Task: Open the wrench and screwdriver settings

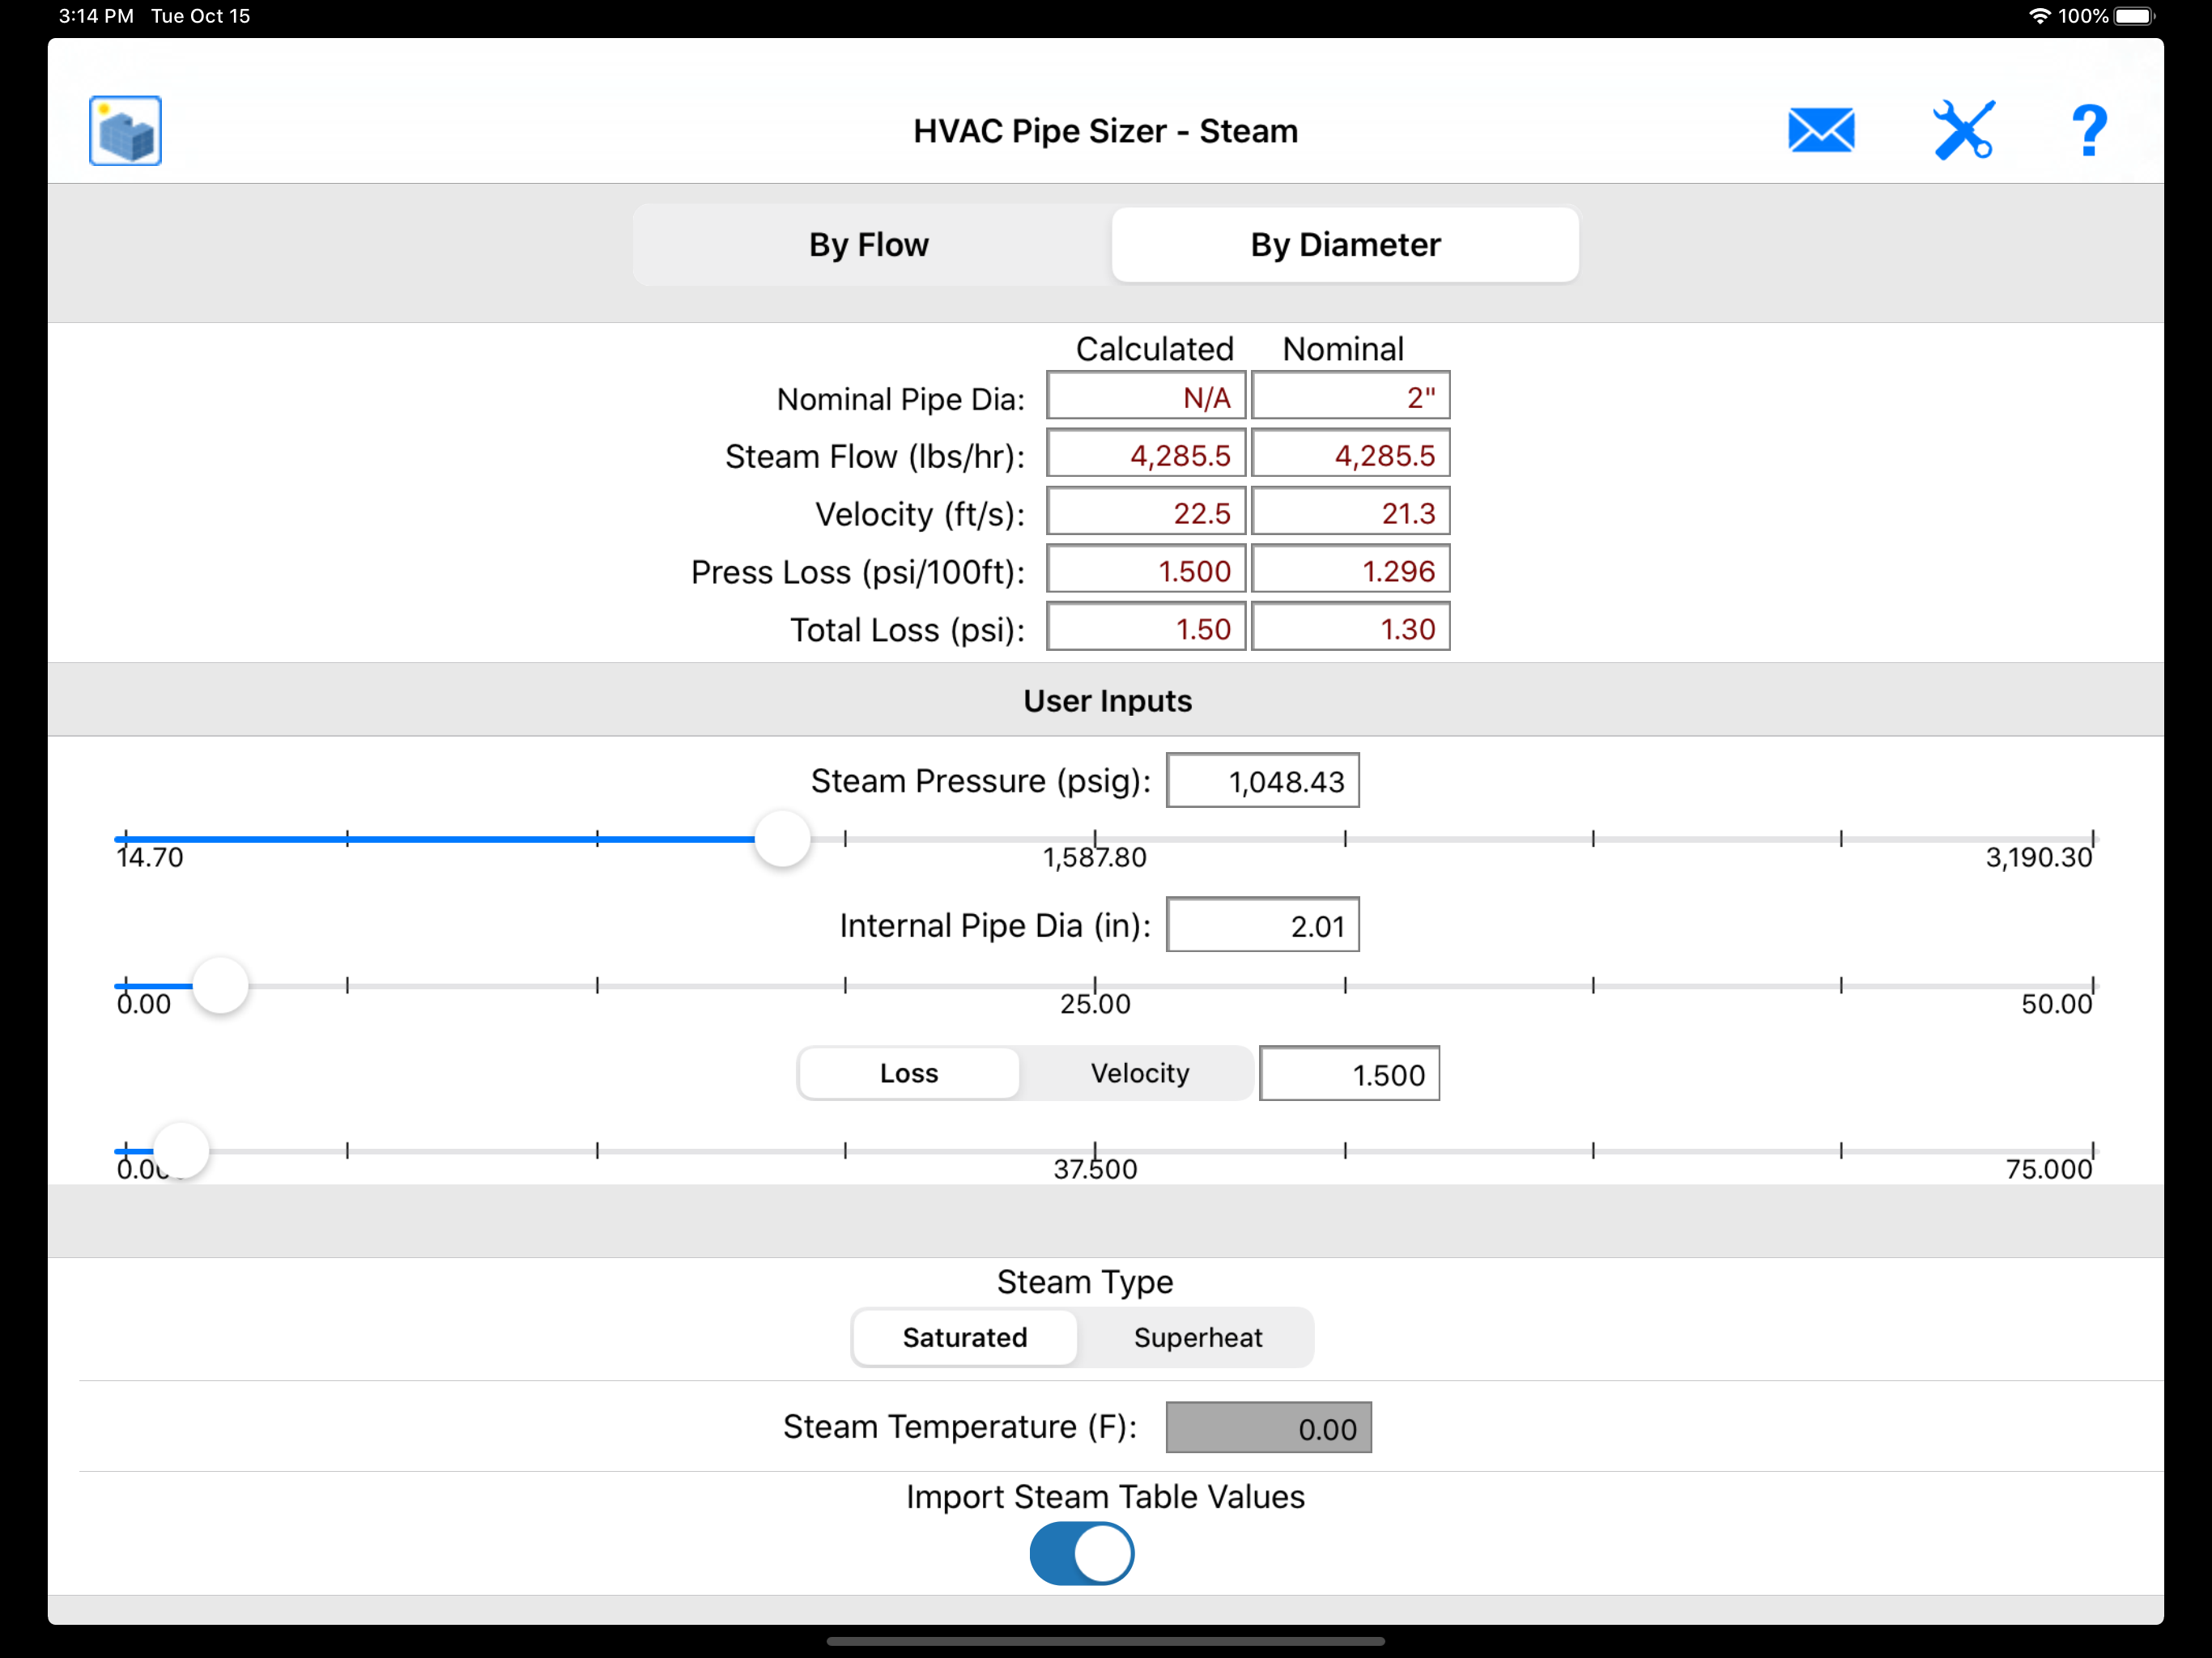Action: (1963, 131)
